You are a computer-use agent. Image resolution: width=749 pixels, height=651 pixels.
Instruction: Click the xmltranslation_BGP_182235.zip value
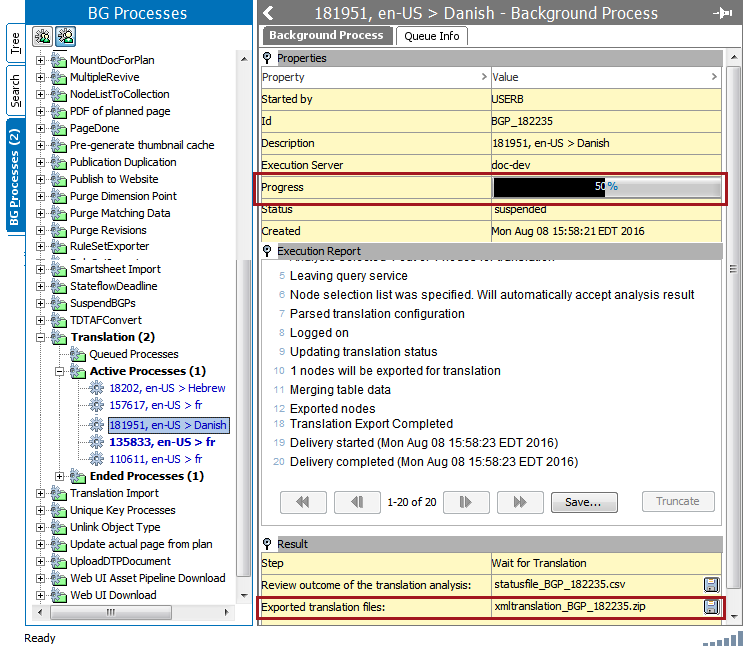[570, 607]
